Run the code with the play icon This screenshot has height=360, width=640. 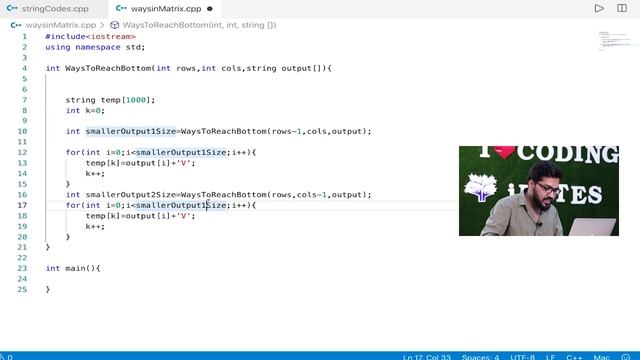pos(599,8)
